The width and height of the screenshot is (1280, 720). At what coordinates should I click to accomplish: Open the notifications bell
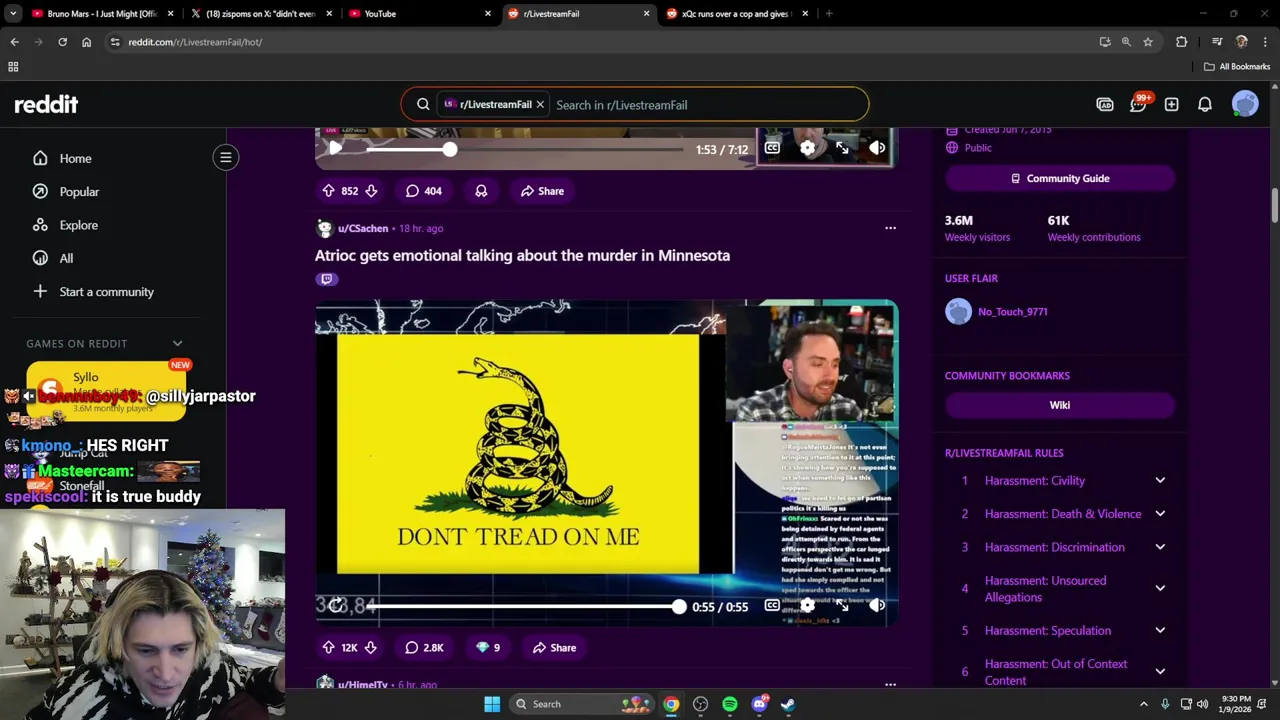point(1205,104)
